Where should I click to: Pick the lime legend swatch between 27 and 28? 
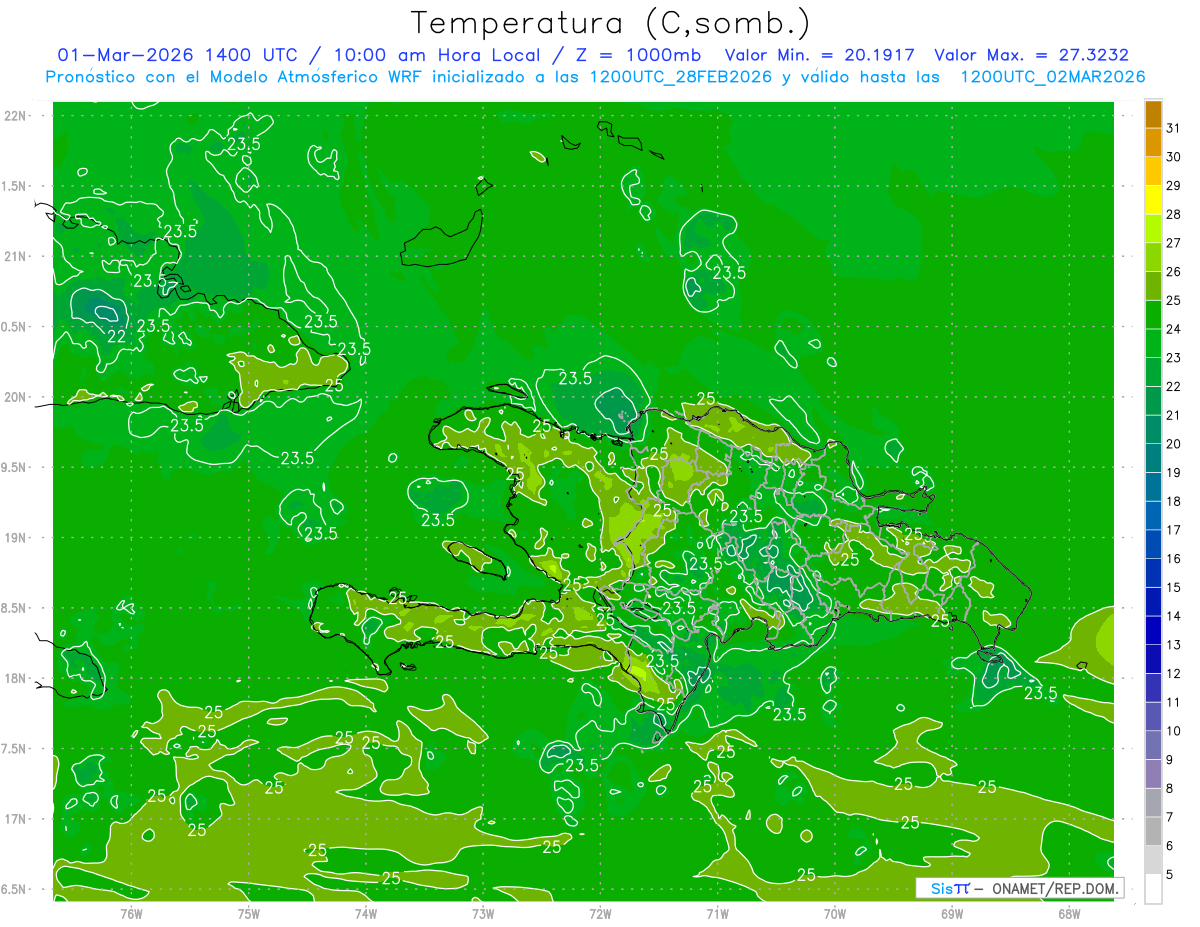(x=1153, y=229)
